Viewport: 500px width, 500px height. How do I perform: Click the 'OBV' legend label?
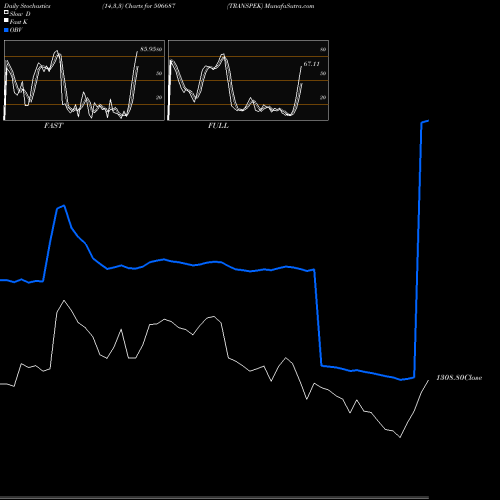coord(16,30)
